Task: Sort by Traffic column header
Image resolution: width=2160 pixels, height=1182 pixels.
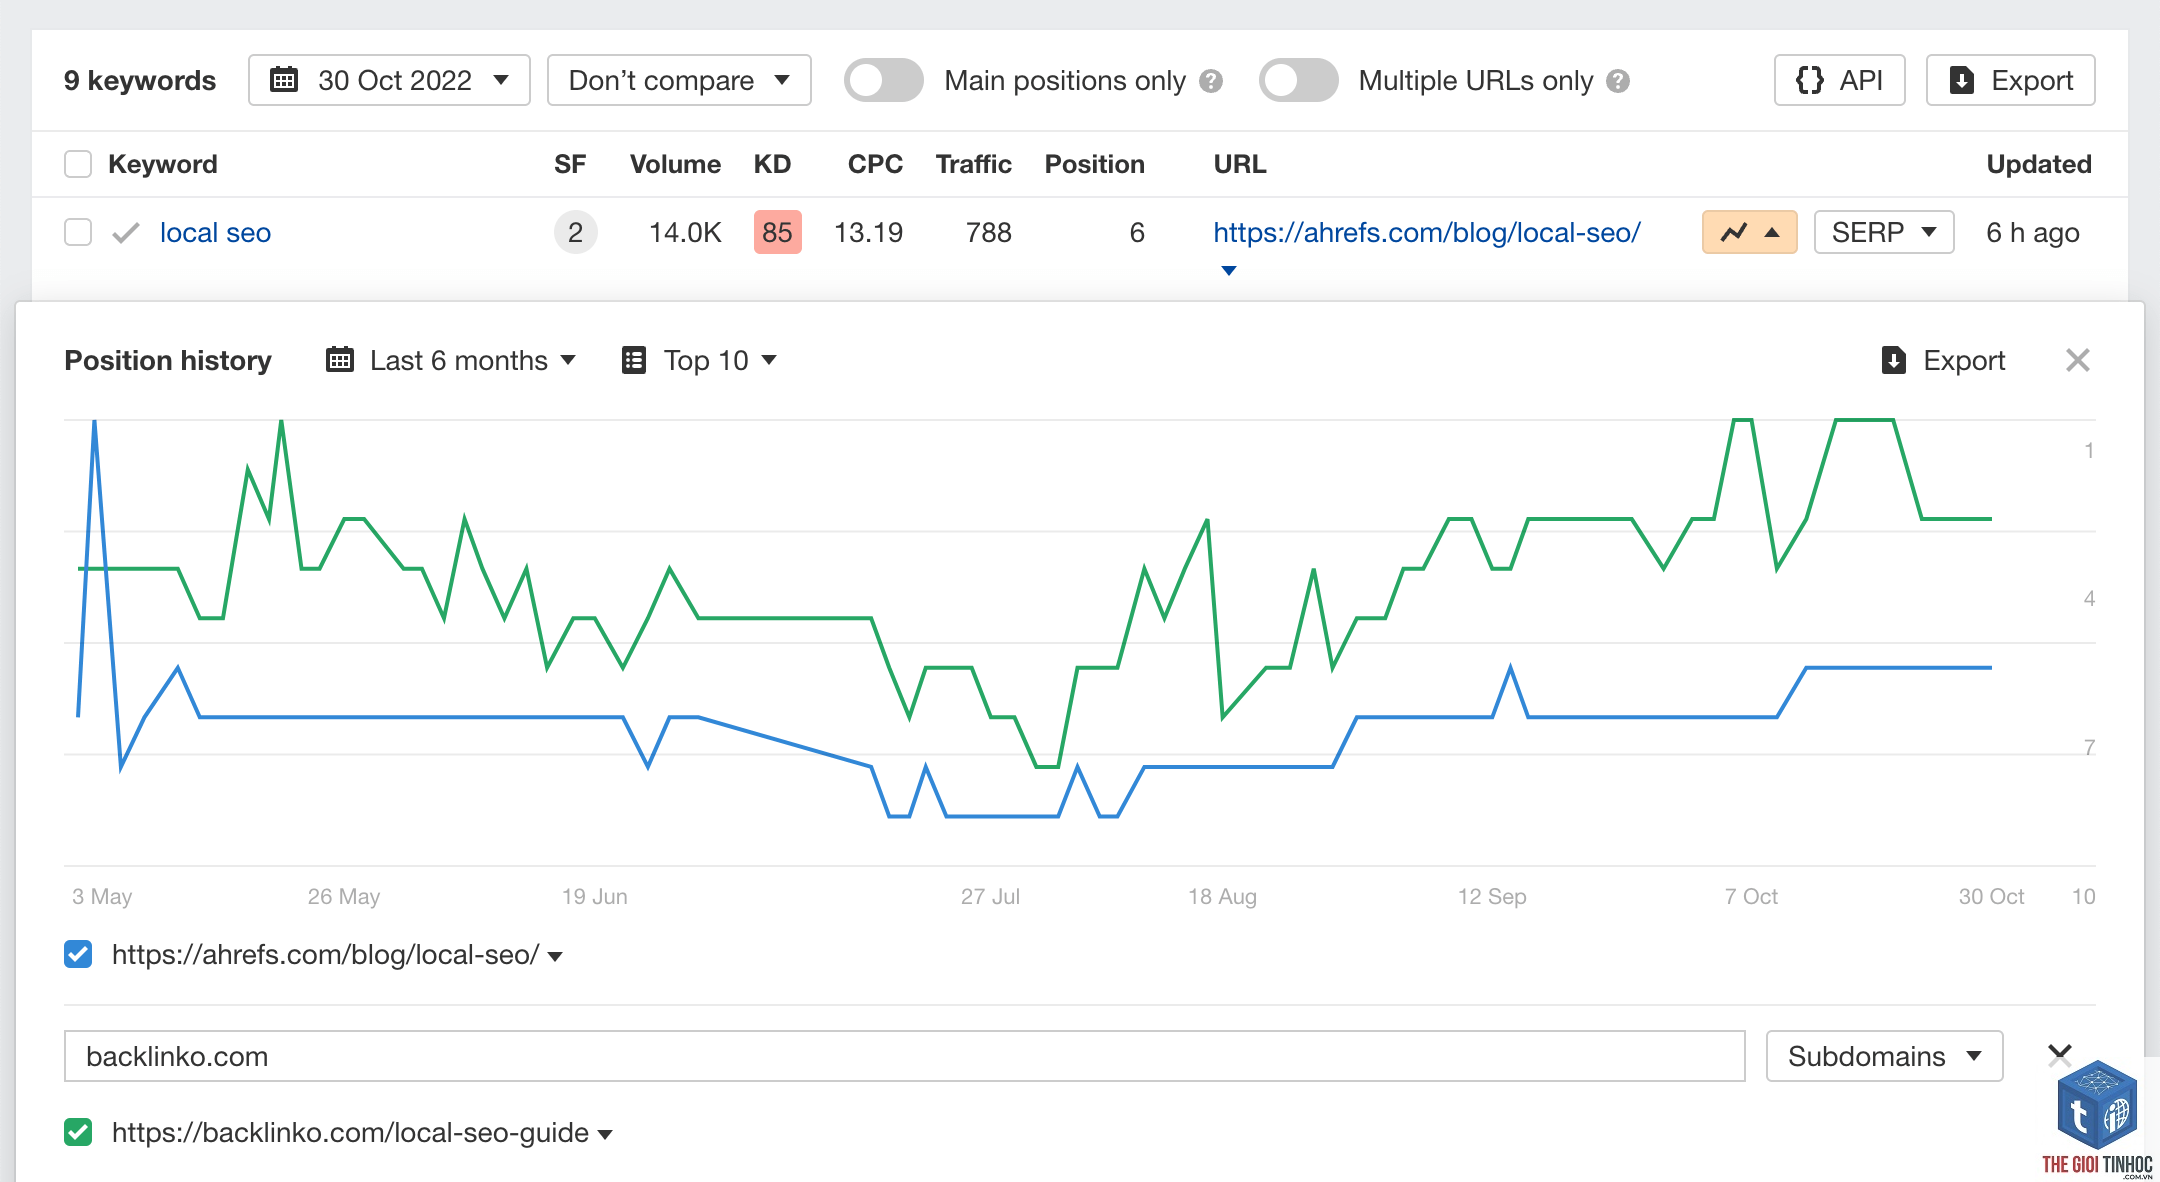Action: 973,164
